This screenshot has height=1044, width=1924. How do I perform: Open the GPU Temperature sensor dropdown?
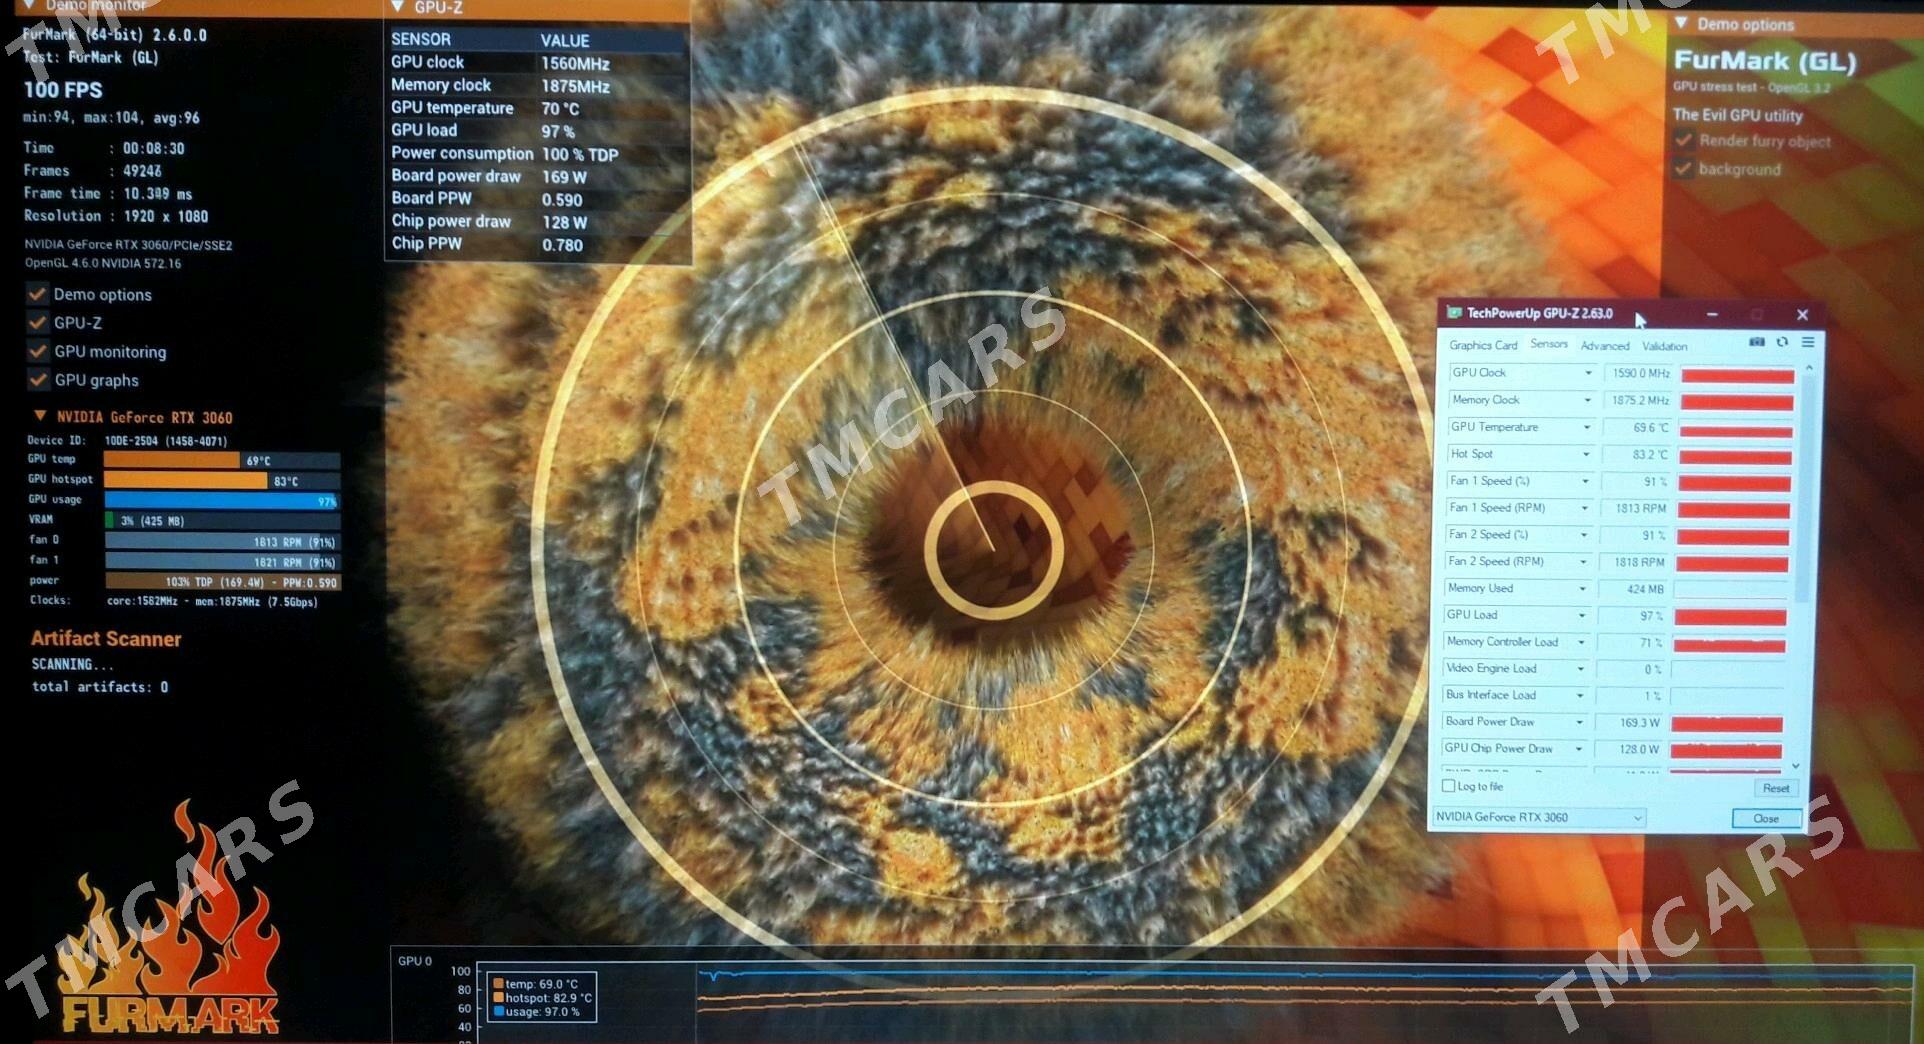click(x=1587, y=427)
